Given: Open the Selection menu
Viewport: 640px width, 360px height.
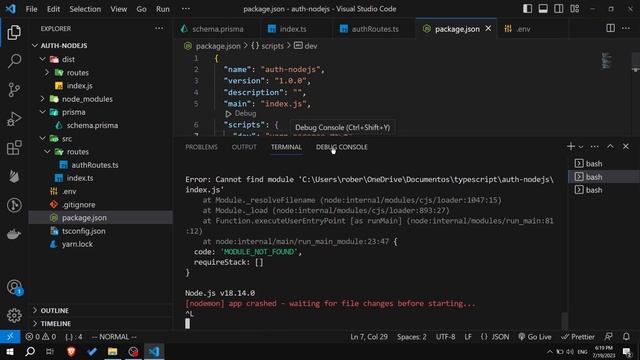Looking at the screenshot, I should [x=85, y=9].
